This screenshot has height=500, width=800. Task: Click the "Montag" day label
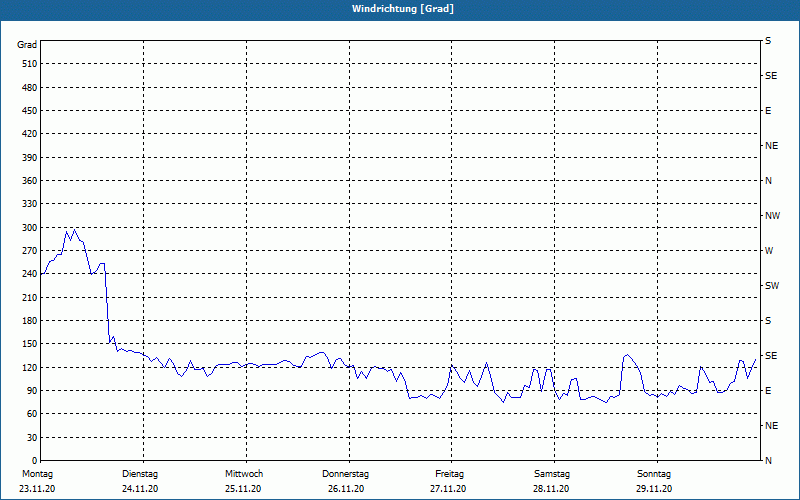point(37,474)
